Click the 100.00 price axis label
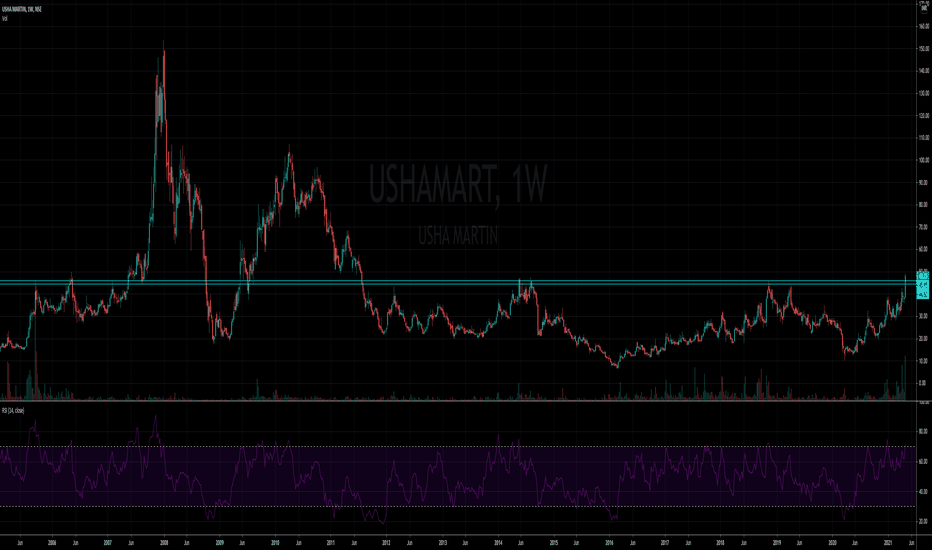Screen dimensions: 932x550 924,160
